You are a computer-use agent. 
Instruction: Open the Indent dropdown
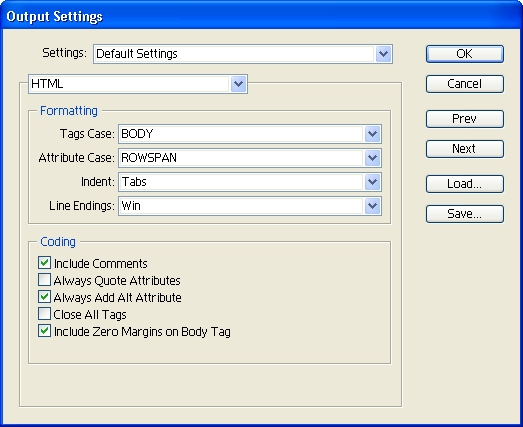click(x=372, y=182)
